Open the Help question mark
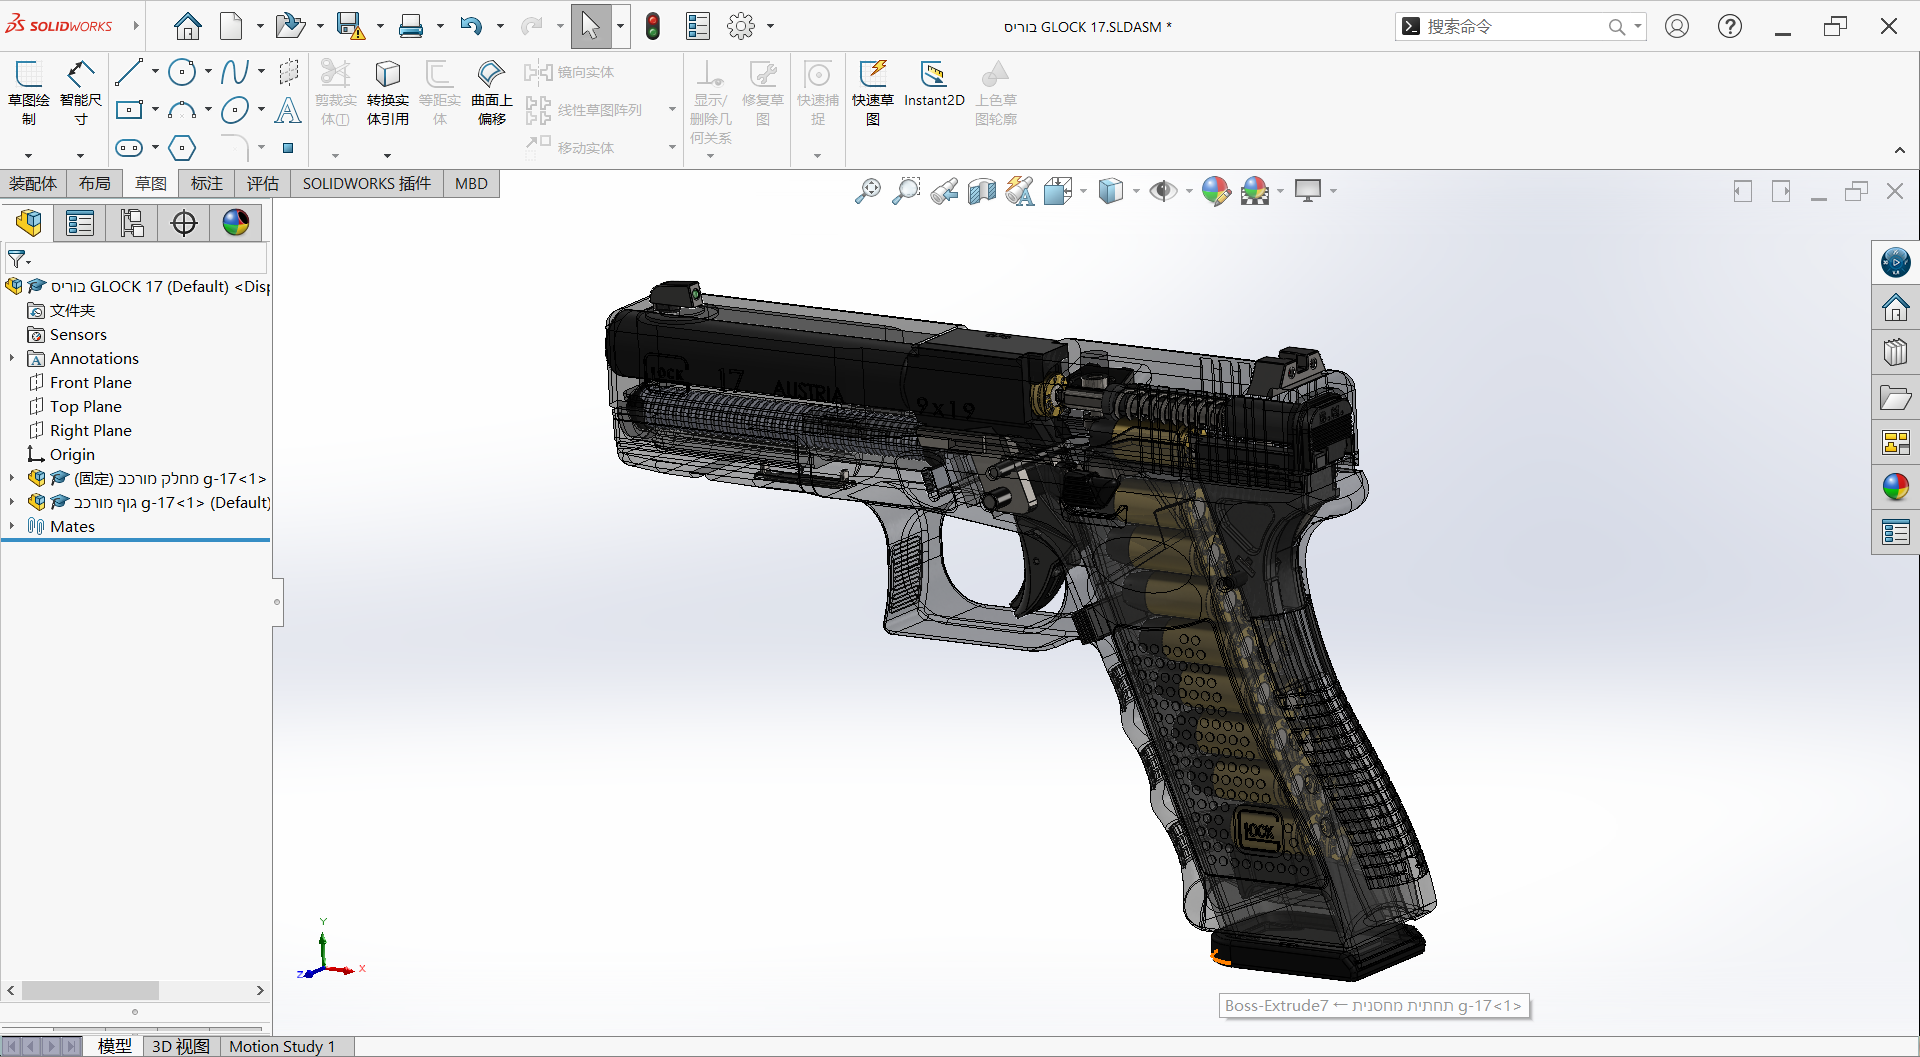This screenshot has height=1057, width=1920. click(x=1730, y=26)
